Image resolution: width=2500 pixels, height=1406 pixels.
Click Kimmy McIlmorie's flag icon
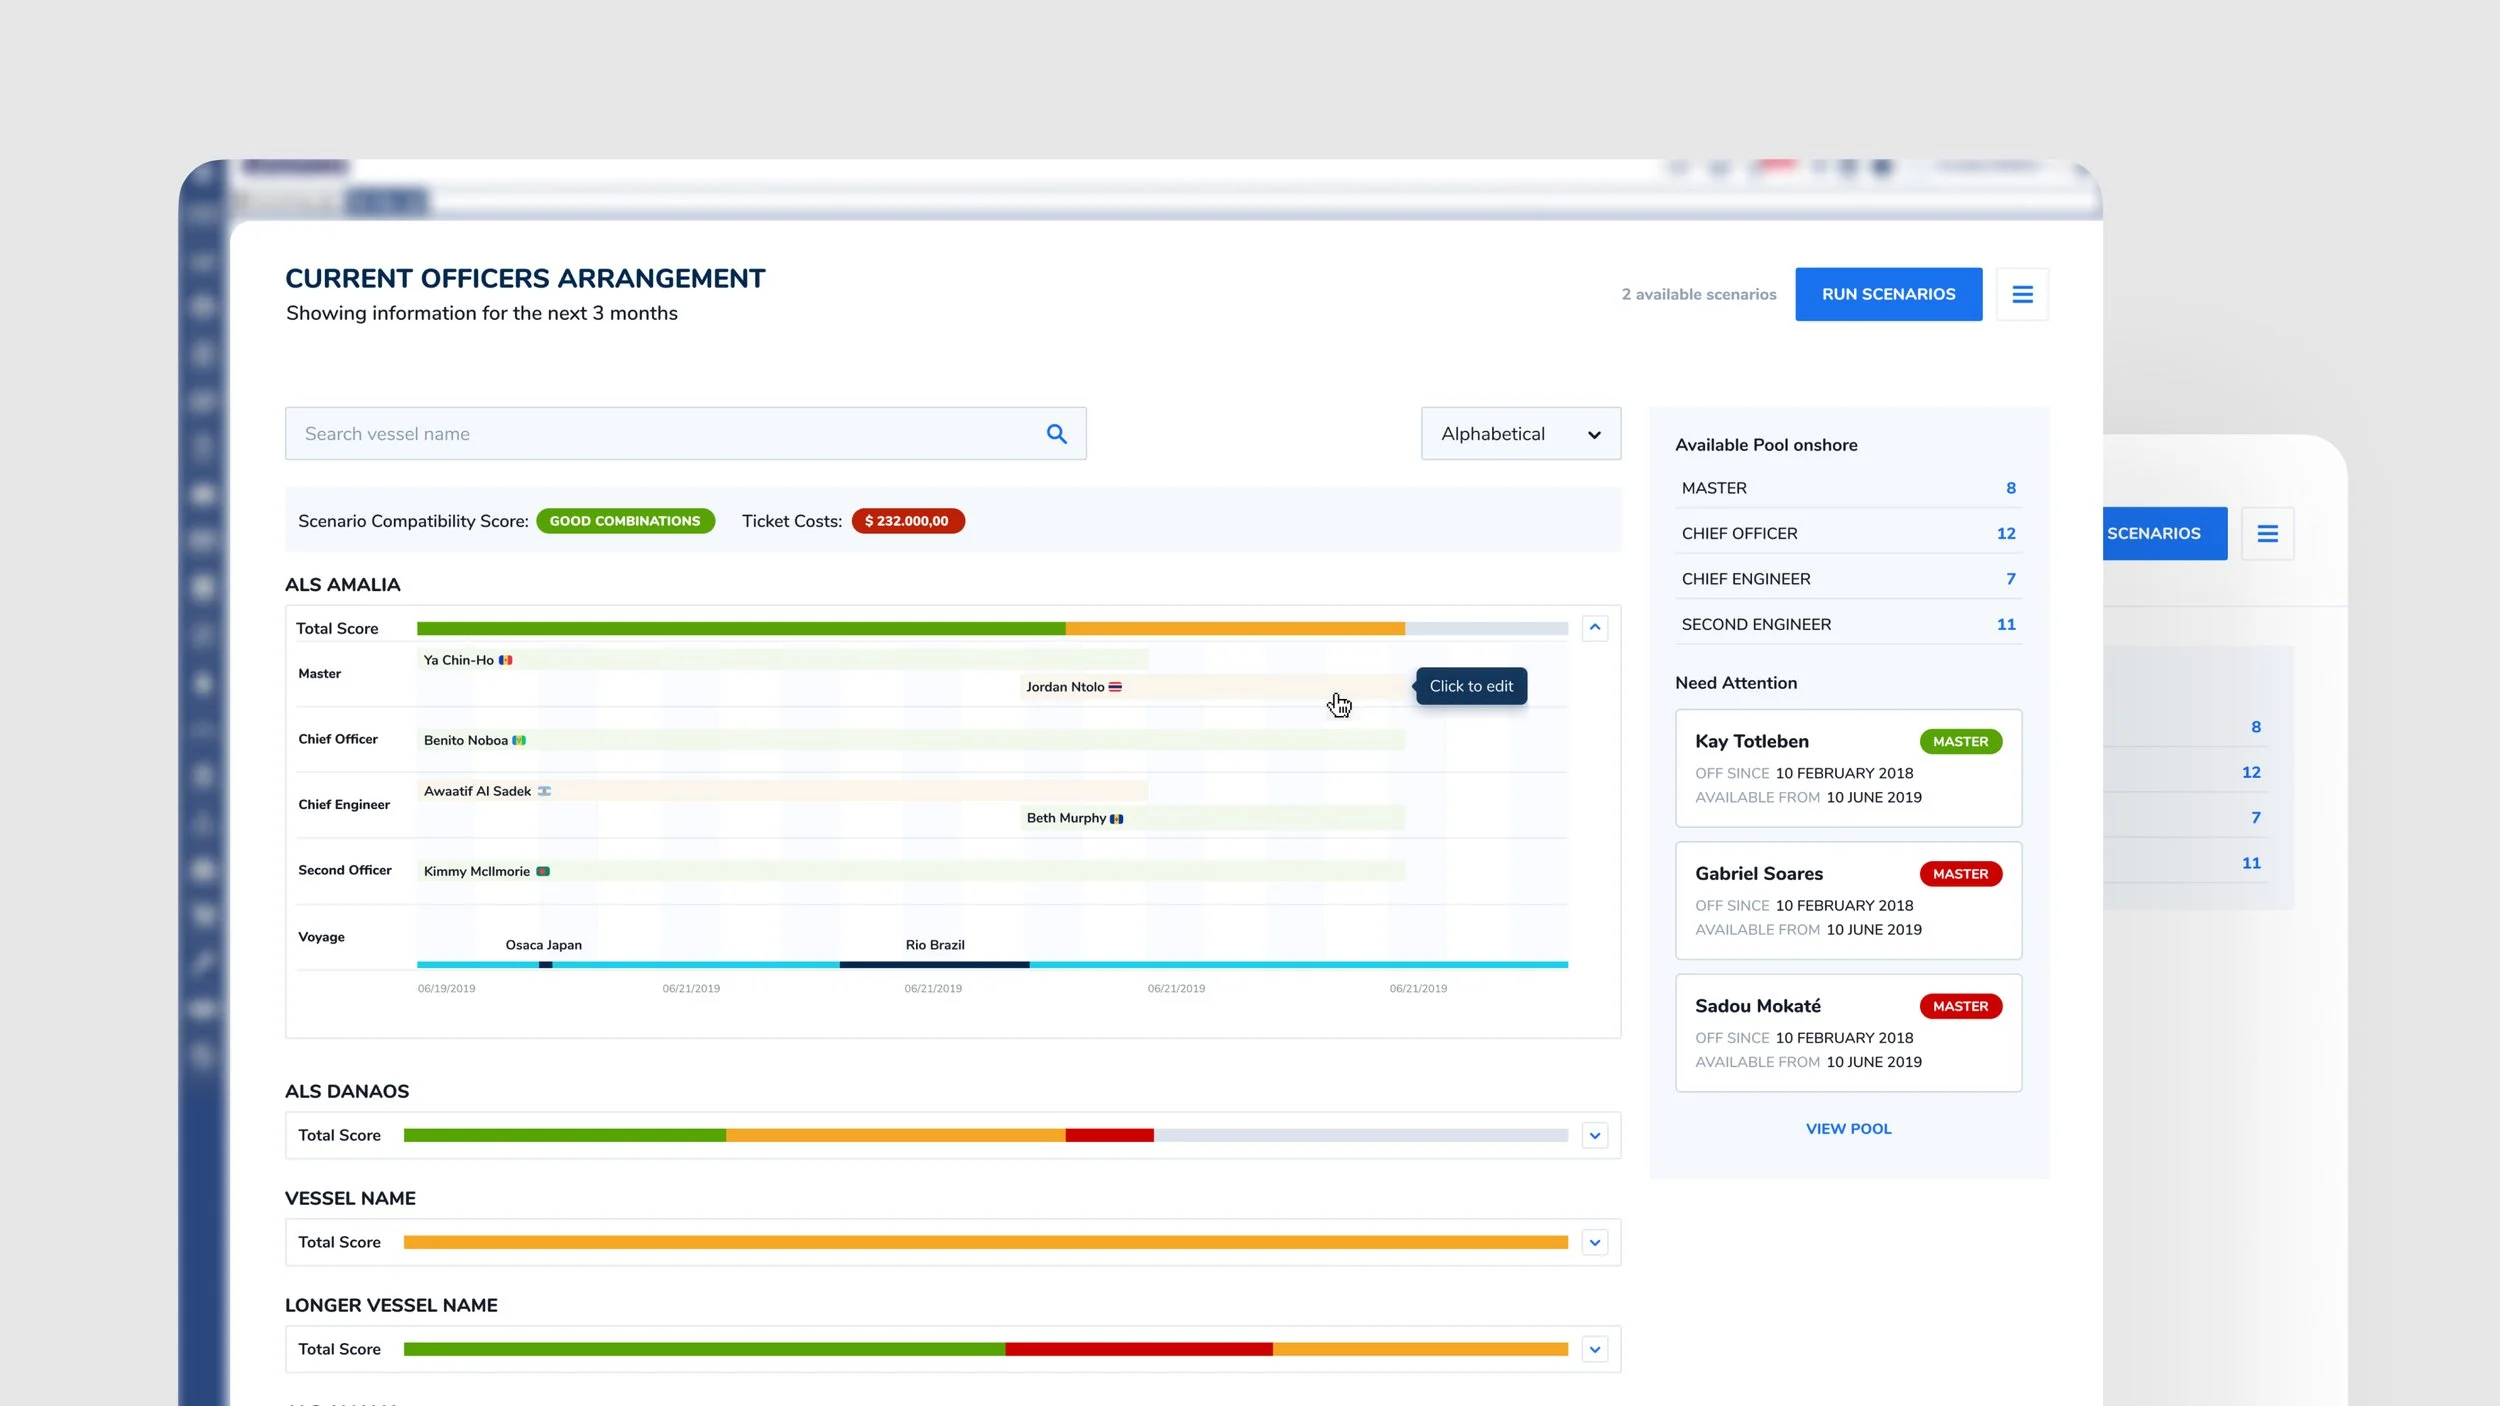click(543, 871)
